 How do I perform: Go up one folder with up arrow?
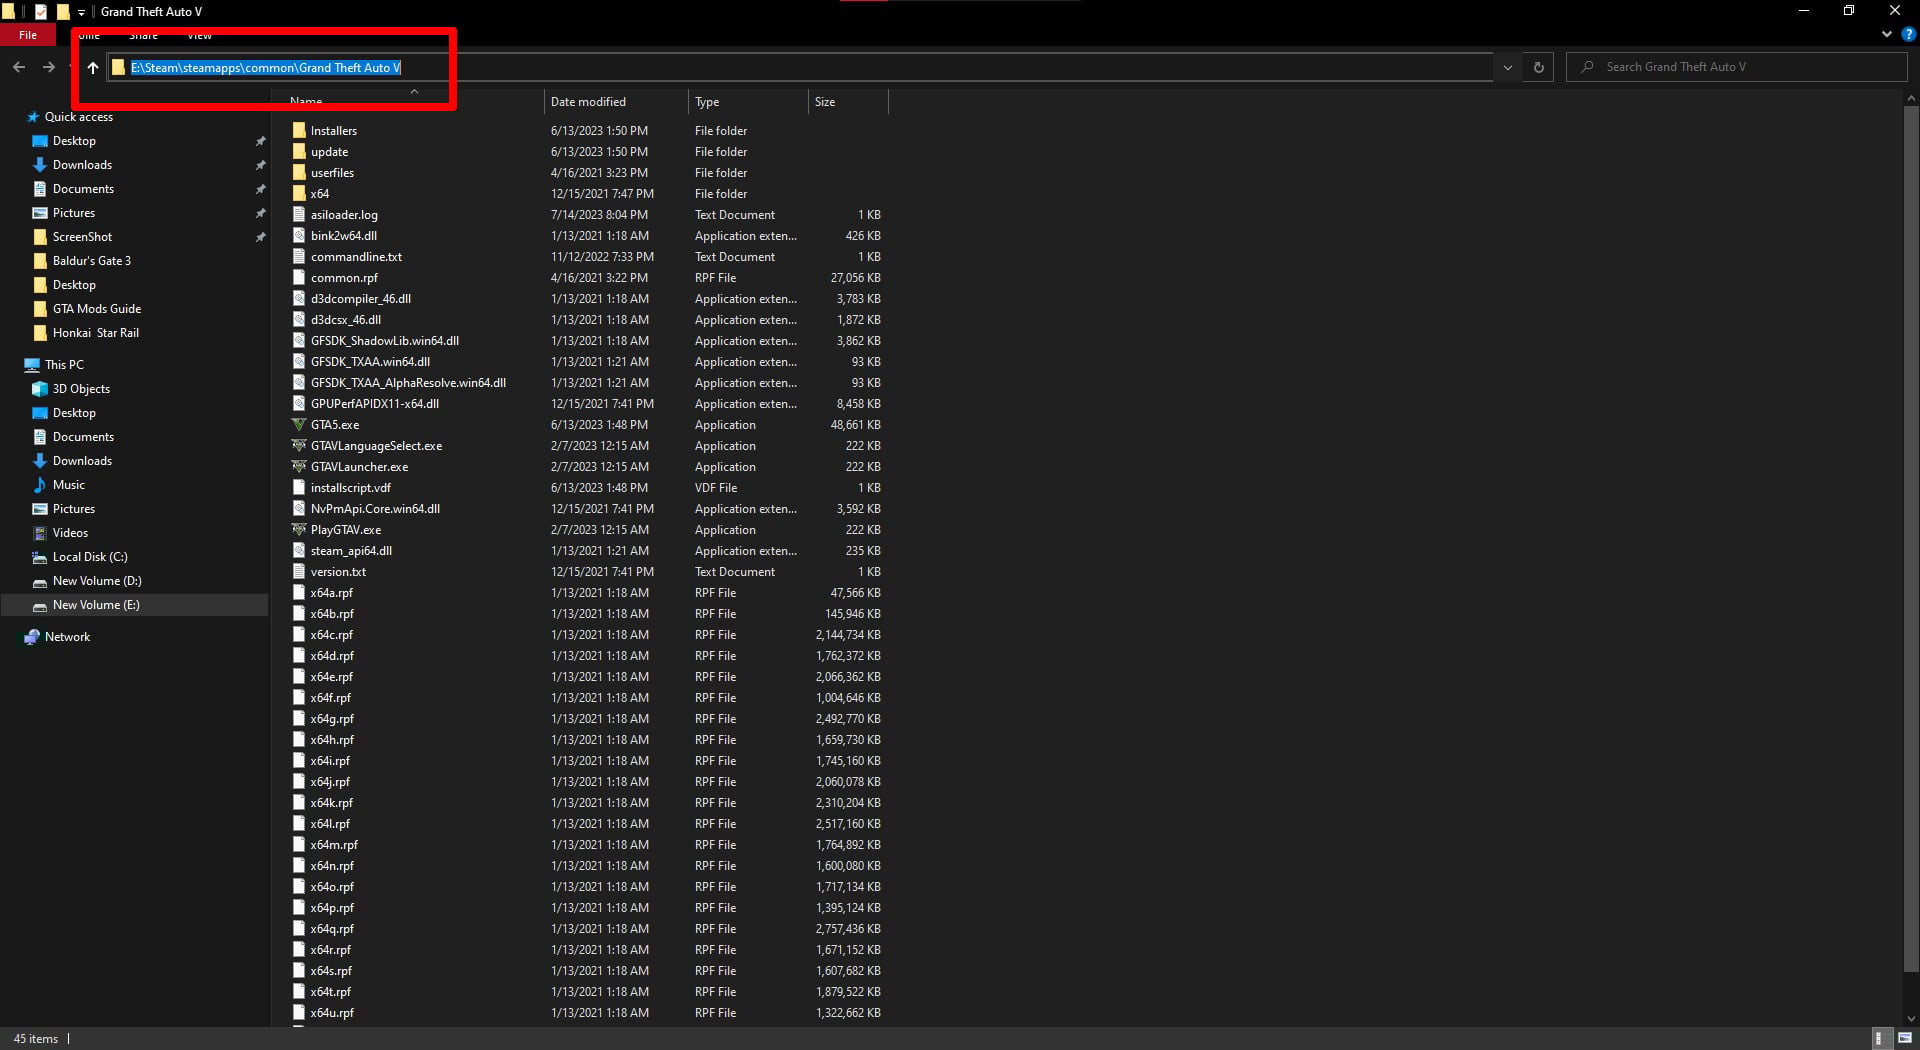pyautogui.click(x=93, y=67)
